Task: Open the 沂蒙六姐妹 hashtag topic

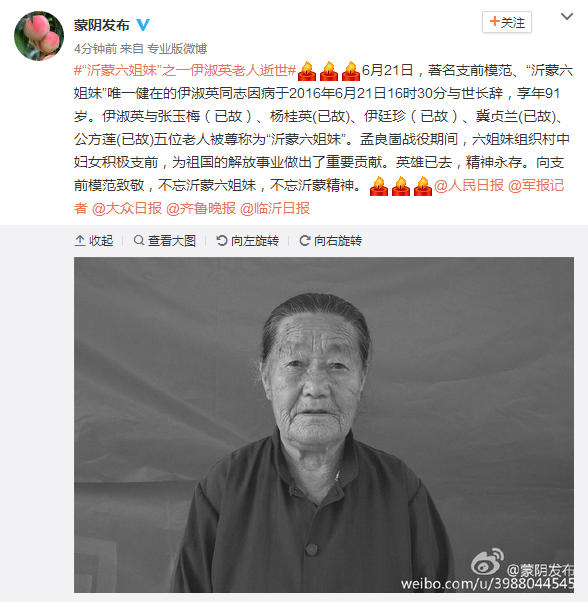Action: tap(185, 71)
